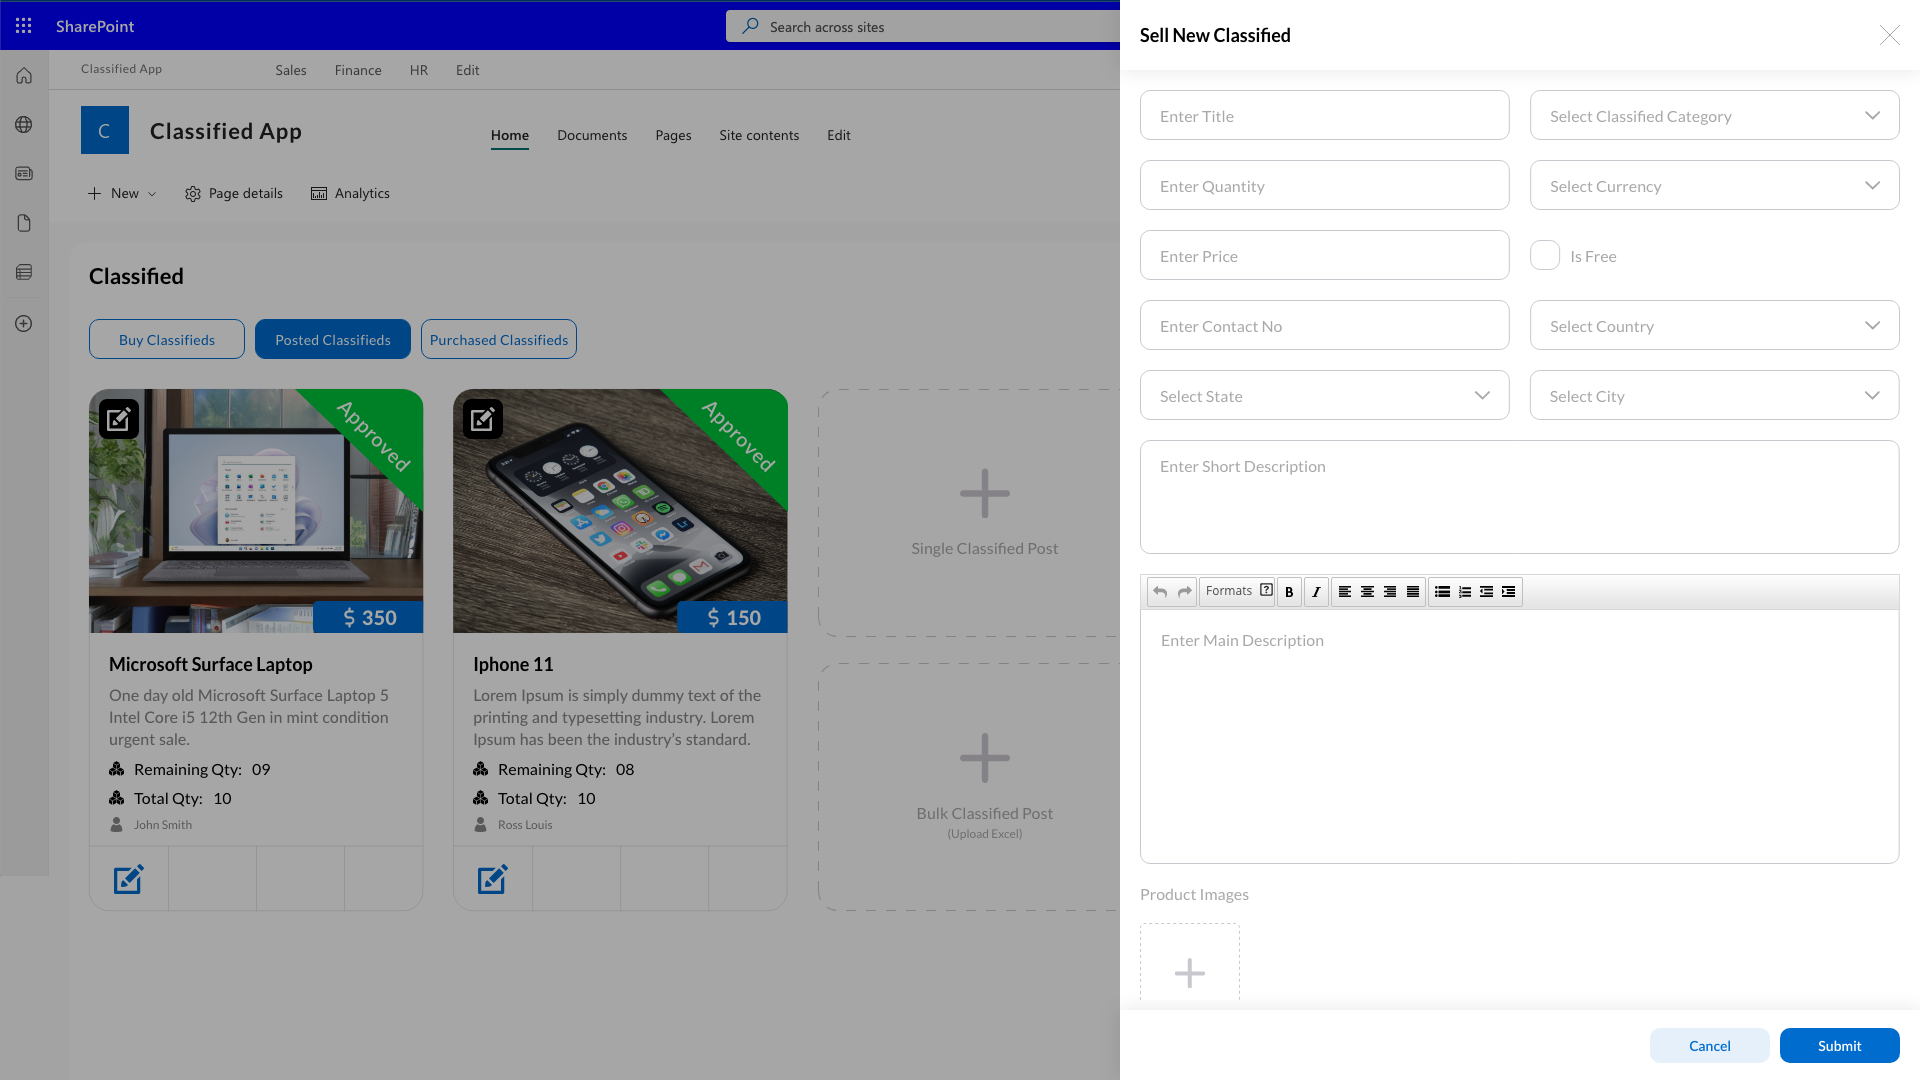The width and height of the screenshot is (1920, 1080).
Task: Switch to Purchased Classifieds
Action: tap(499, 339)
